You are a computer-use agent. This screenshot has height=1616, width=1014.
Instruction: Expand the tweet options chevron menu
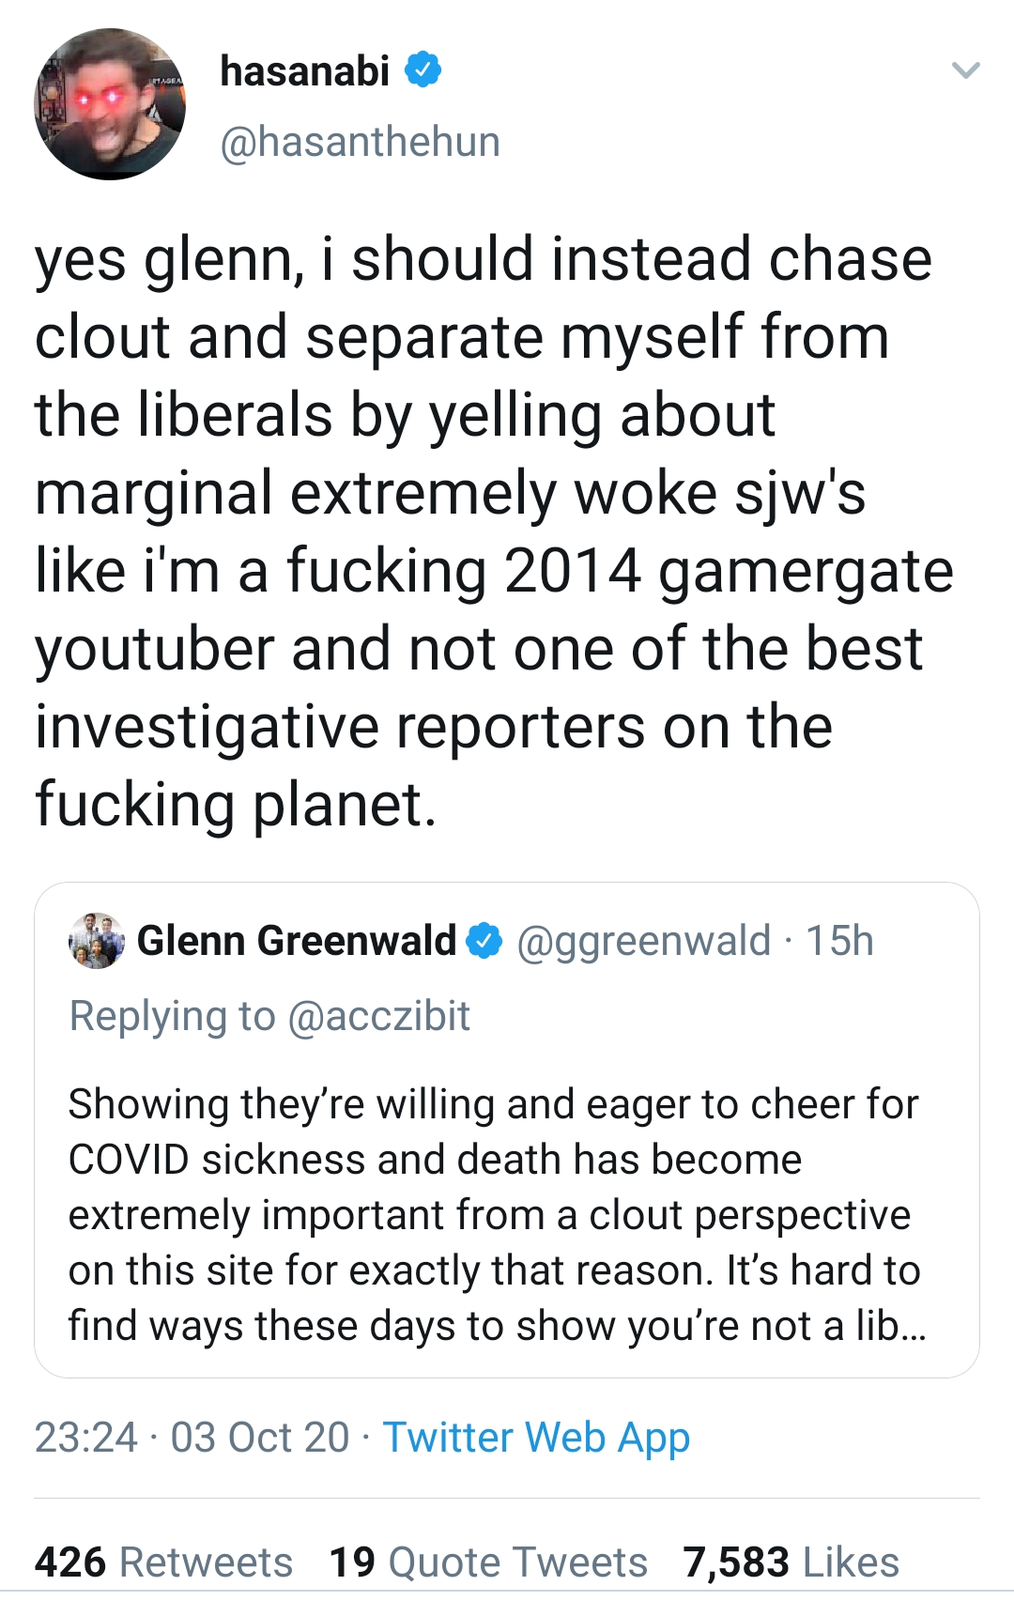965,70
